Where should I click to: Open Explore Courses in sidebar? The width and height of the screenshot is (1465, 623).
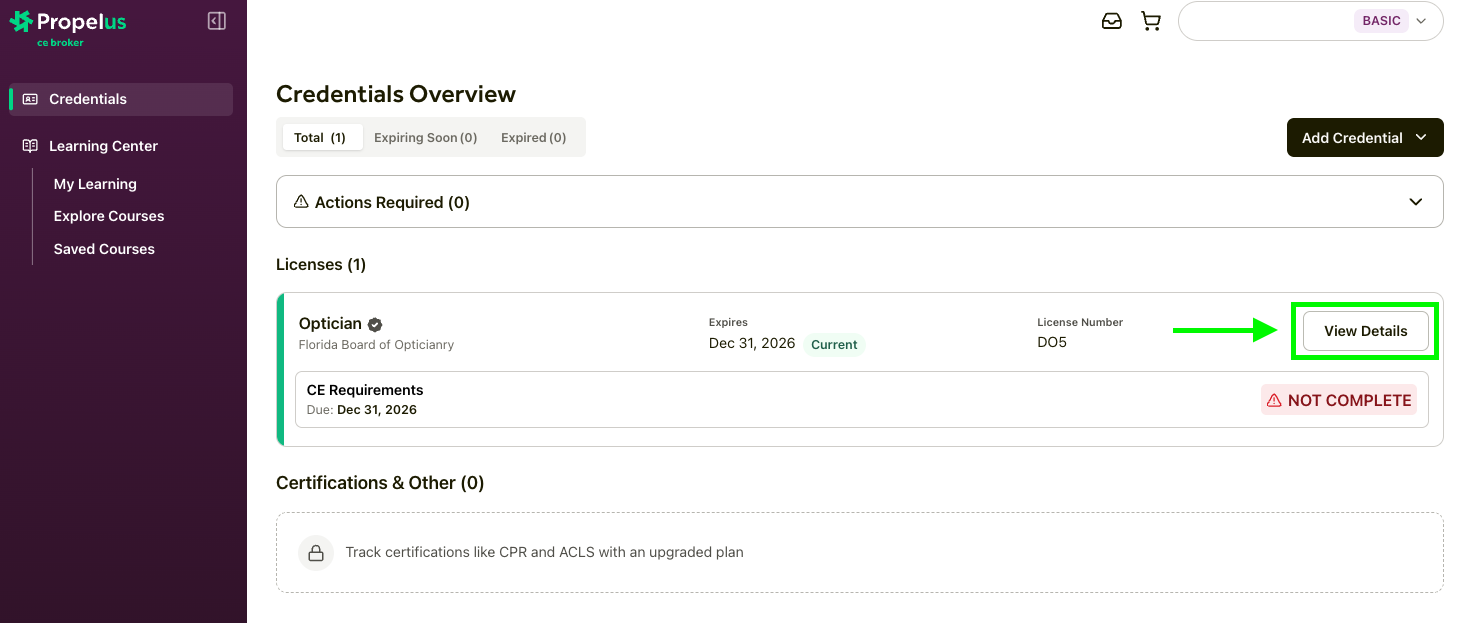(109, 216)
